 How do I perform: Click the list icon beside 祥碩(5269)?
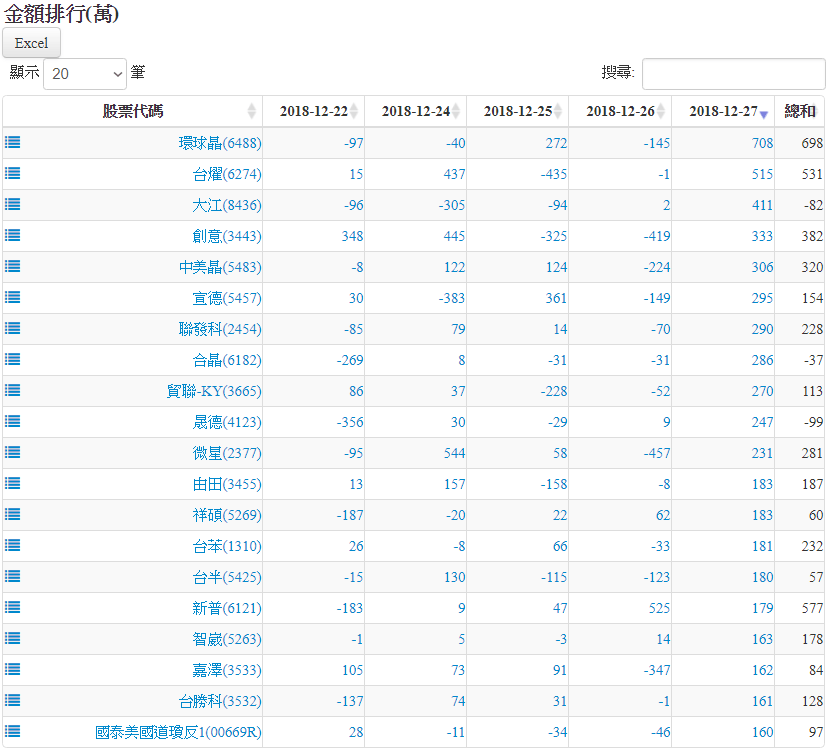click(x=12, y=515)
